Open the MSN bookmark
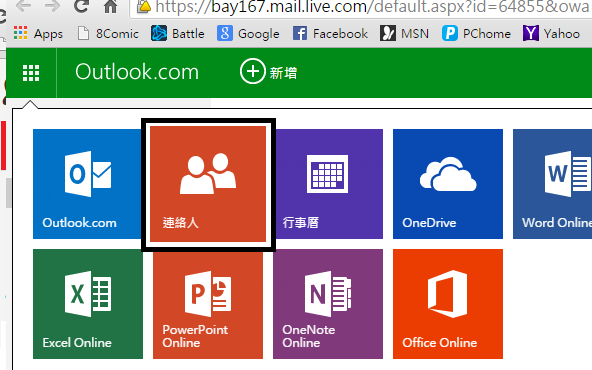Viewport: 592px width, 370px height. tap(404, 34)
